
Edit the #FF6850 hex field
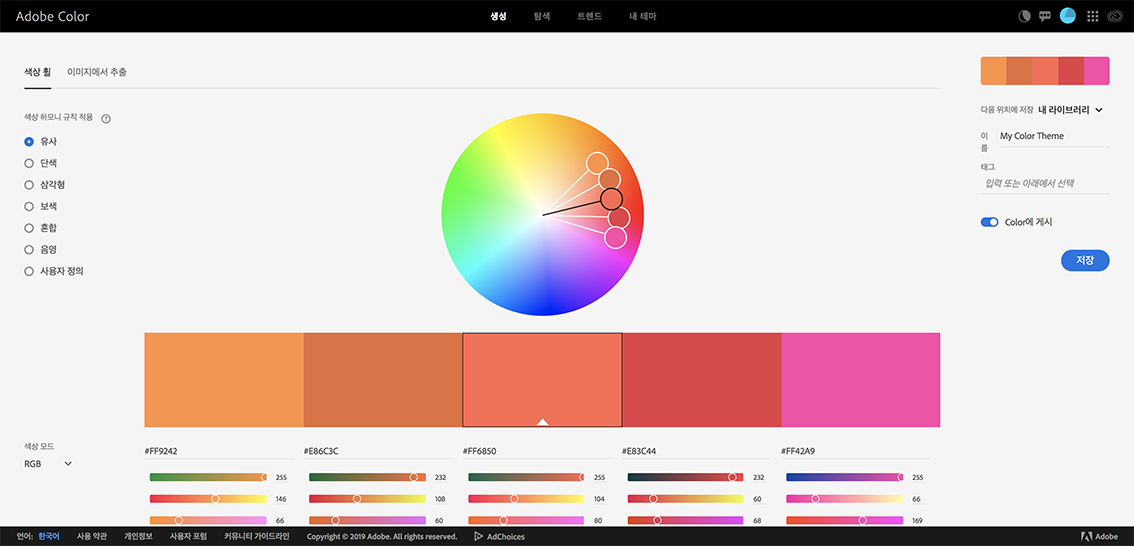coord(537,452)
